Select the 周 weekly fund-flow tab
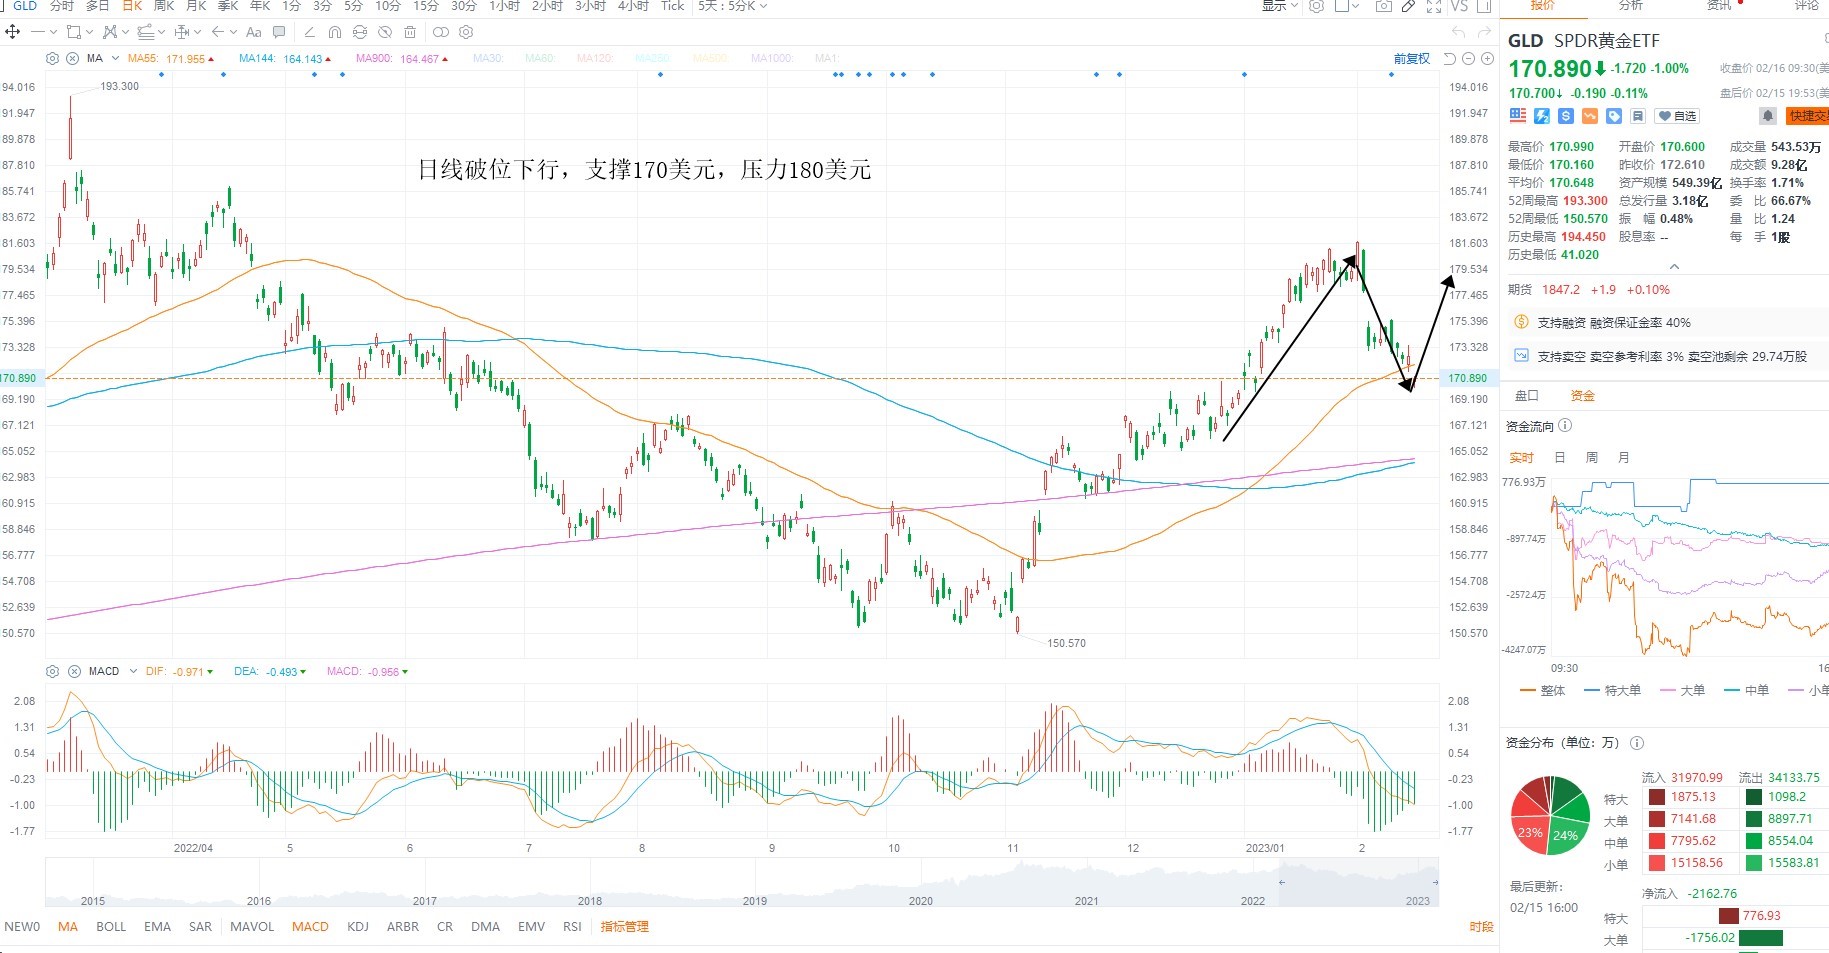Viewport: 1829px width, 953px height. [1592, 457]
